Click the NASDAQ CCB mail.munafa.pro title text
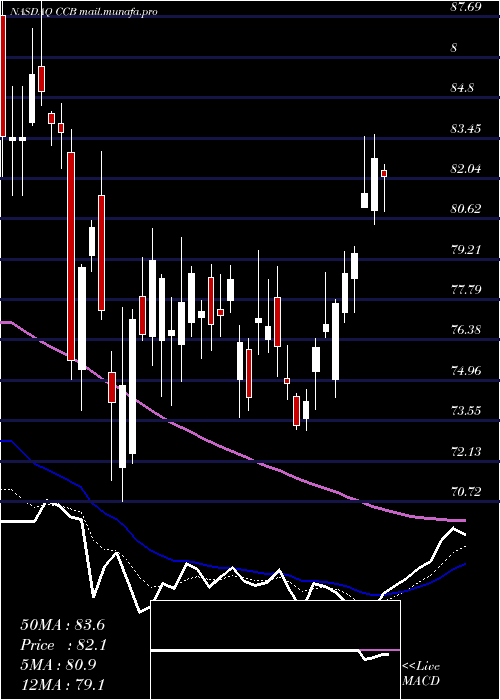 (x=83, y=12)
